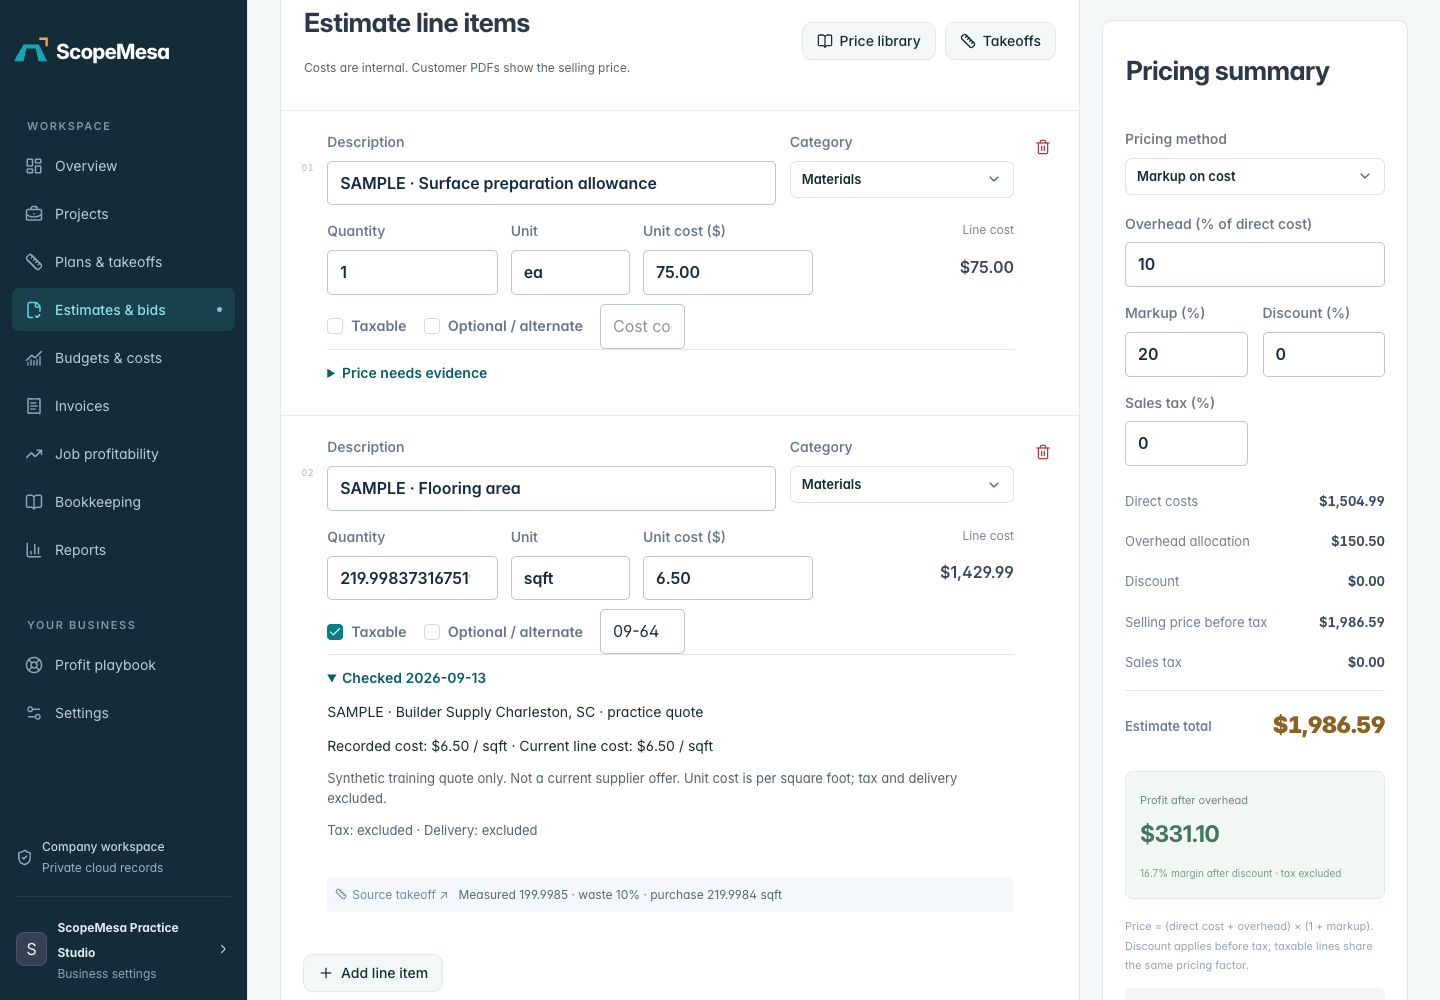Navigate to Budgets & costs
1440x1000 pixels.
coord(123,358)
